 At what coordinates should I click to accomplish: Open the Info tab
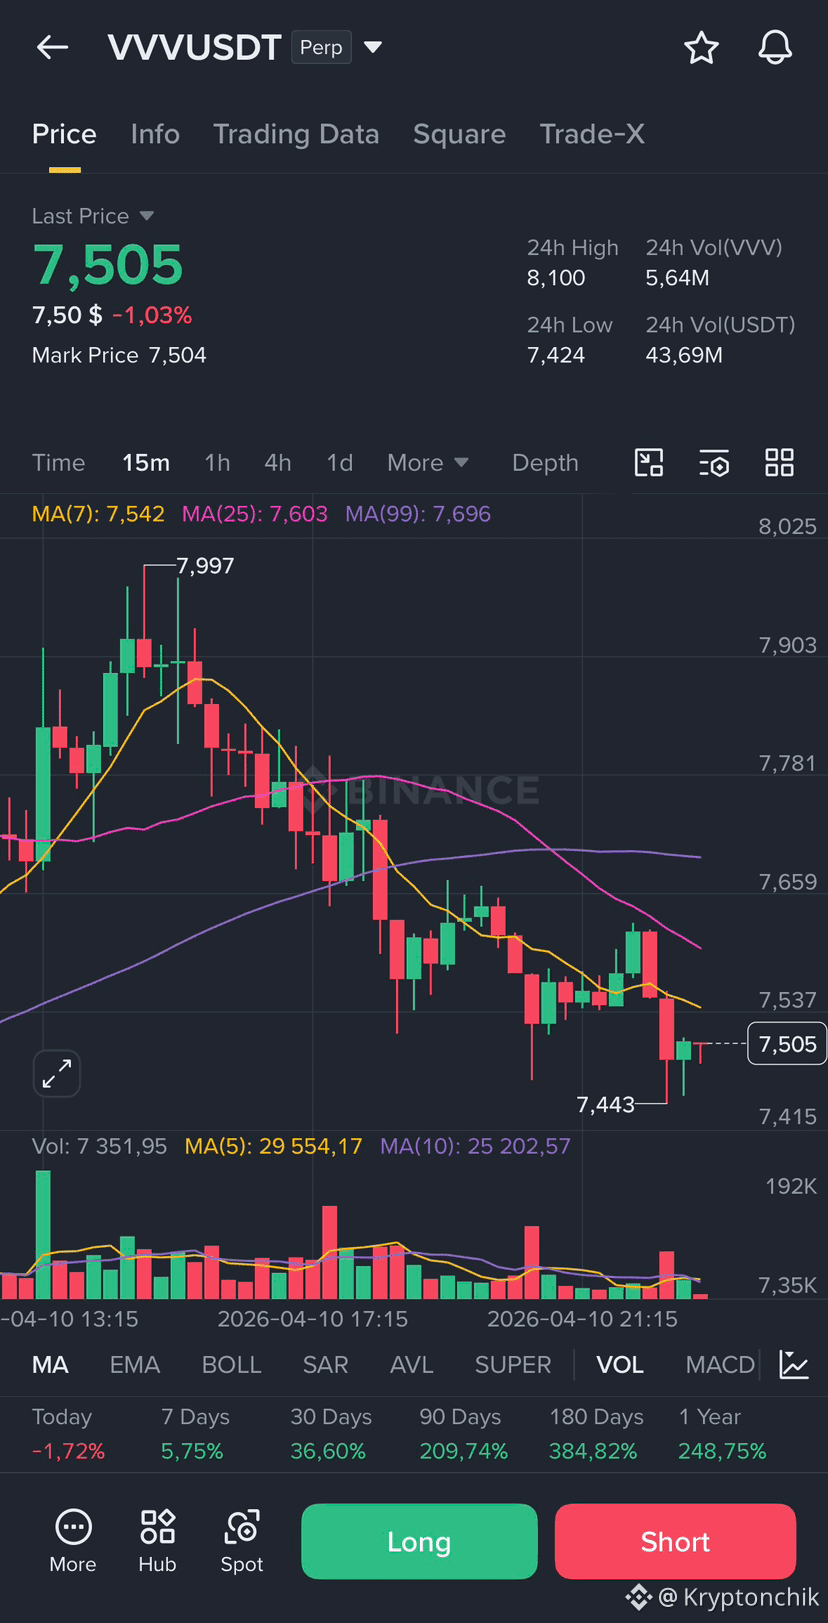click(x=155, y=134)
